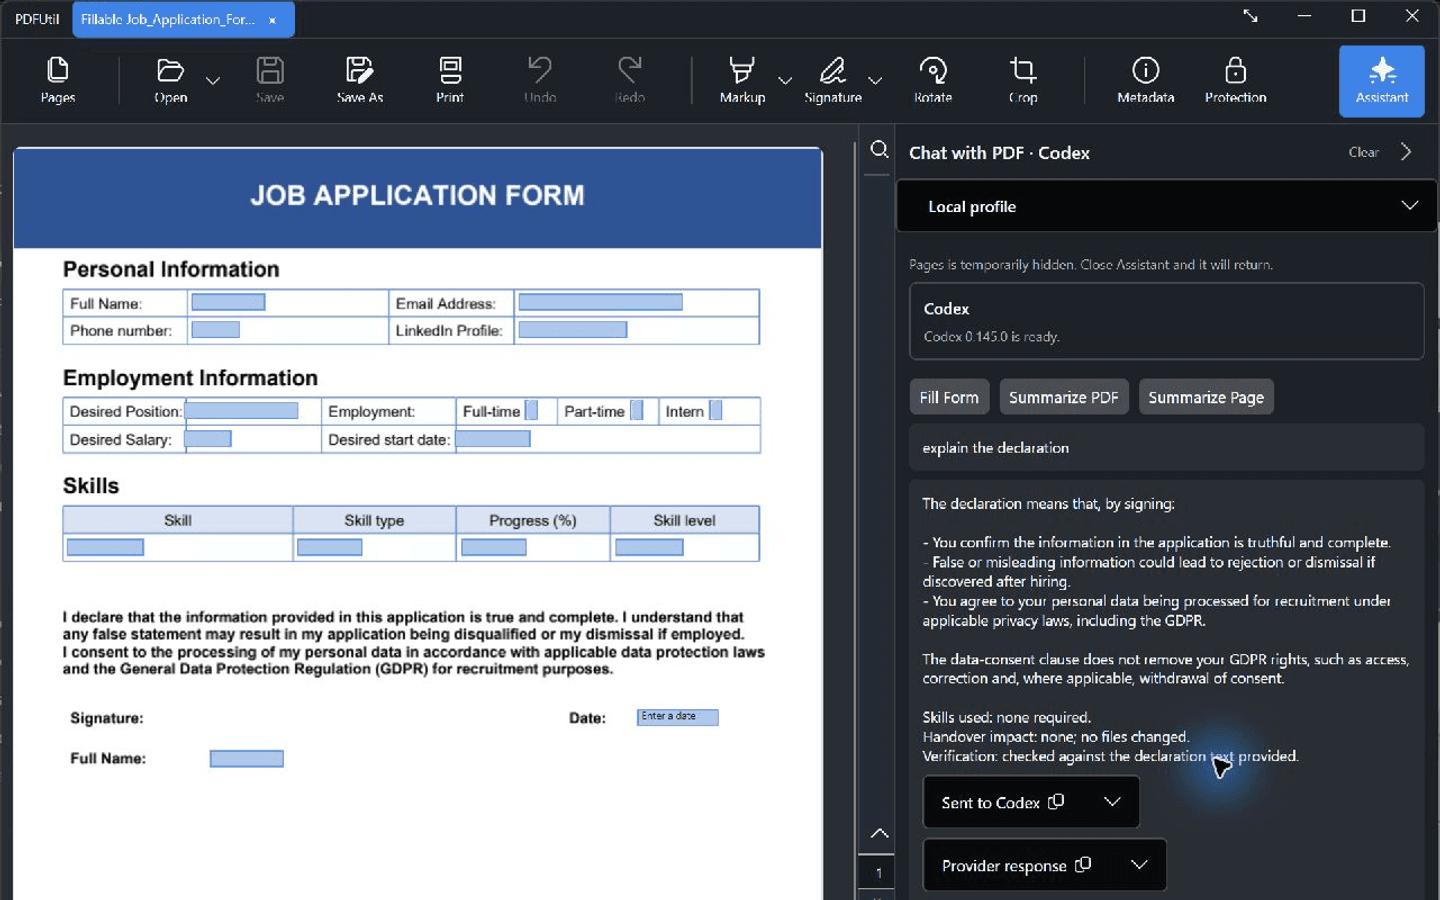
Task: Collapse the chat panel with the chevron
Action: point(1406,152)
